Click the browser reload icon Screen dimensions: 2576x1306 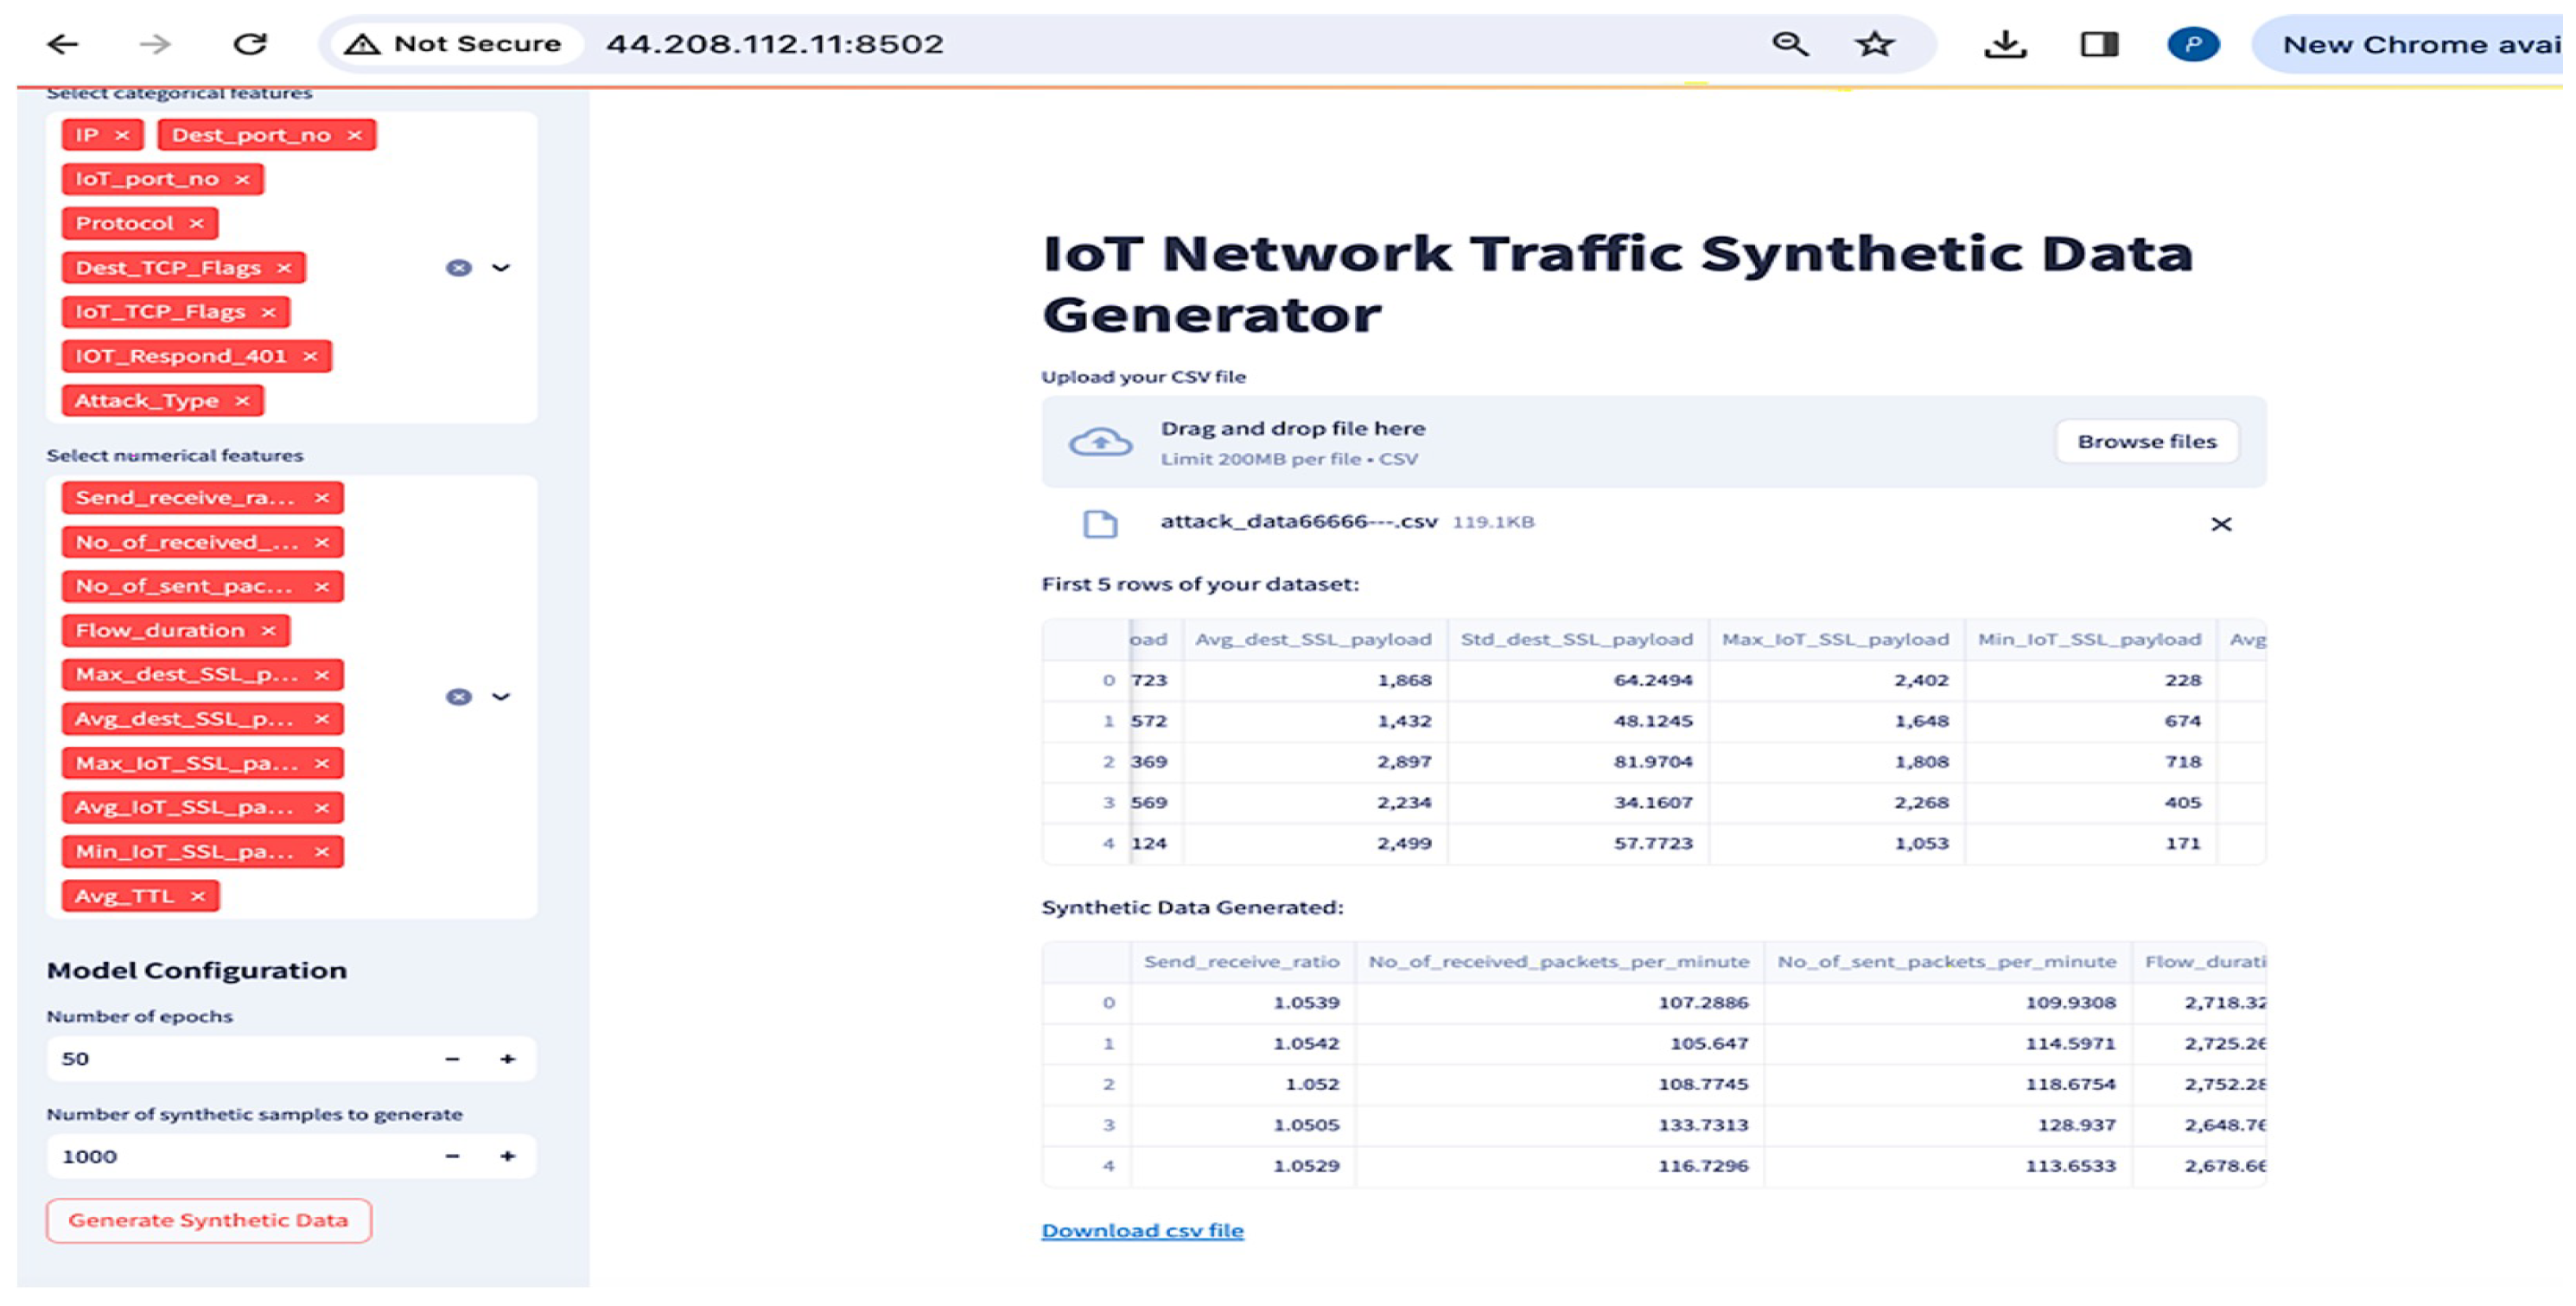(250, 44)
